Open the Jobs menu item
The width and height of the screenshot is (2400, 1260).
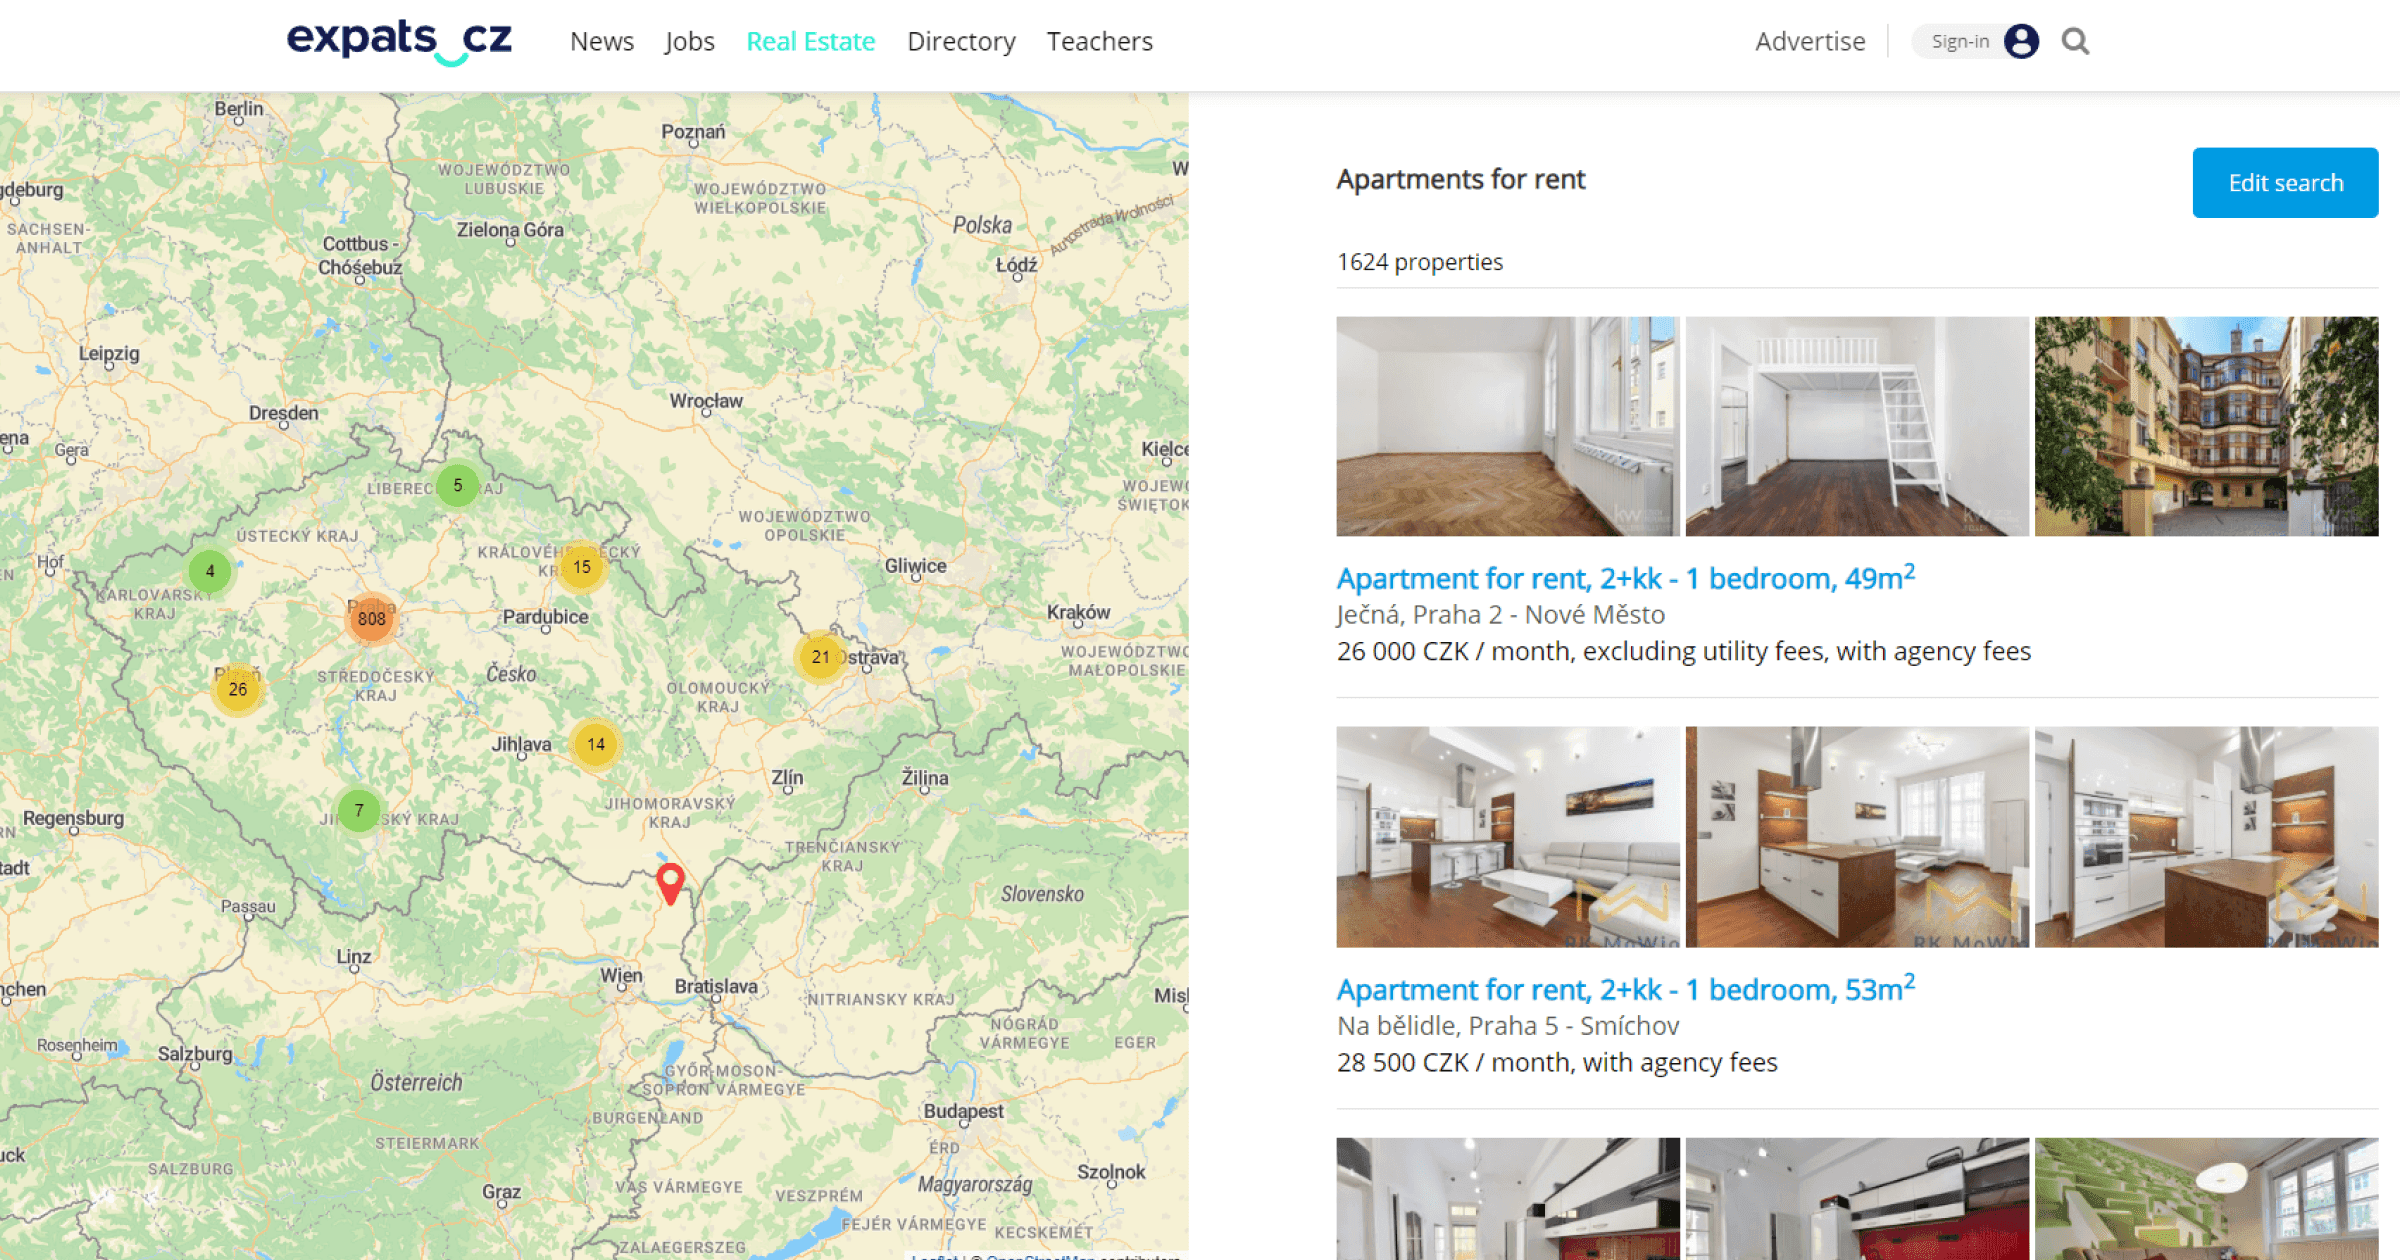tap(689, 41)
